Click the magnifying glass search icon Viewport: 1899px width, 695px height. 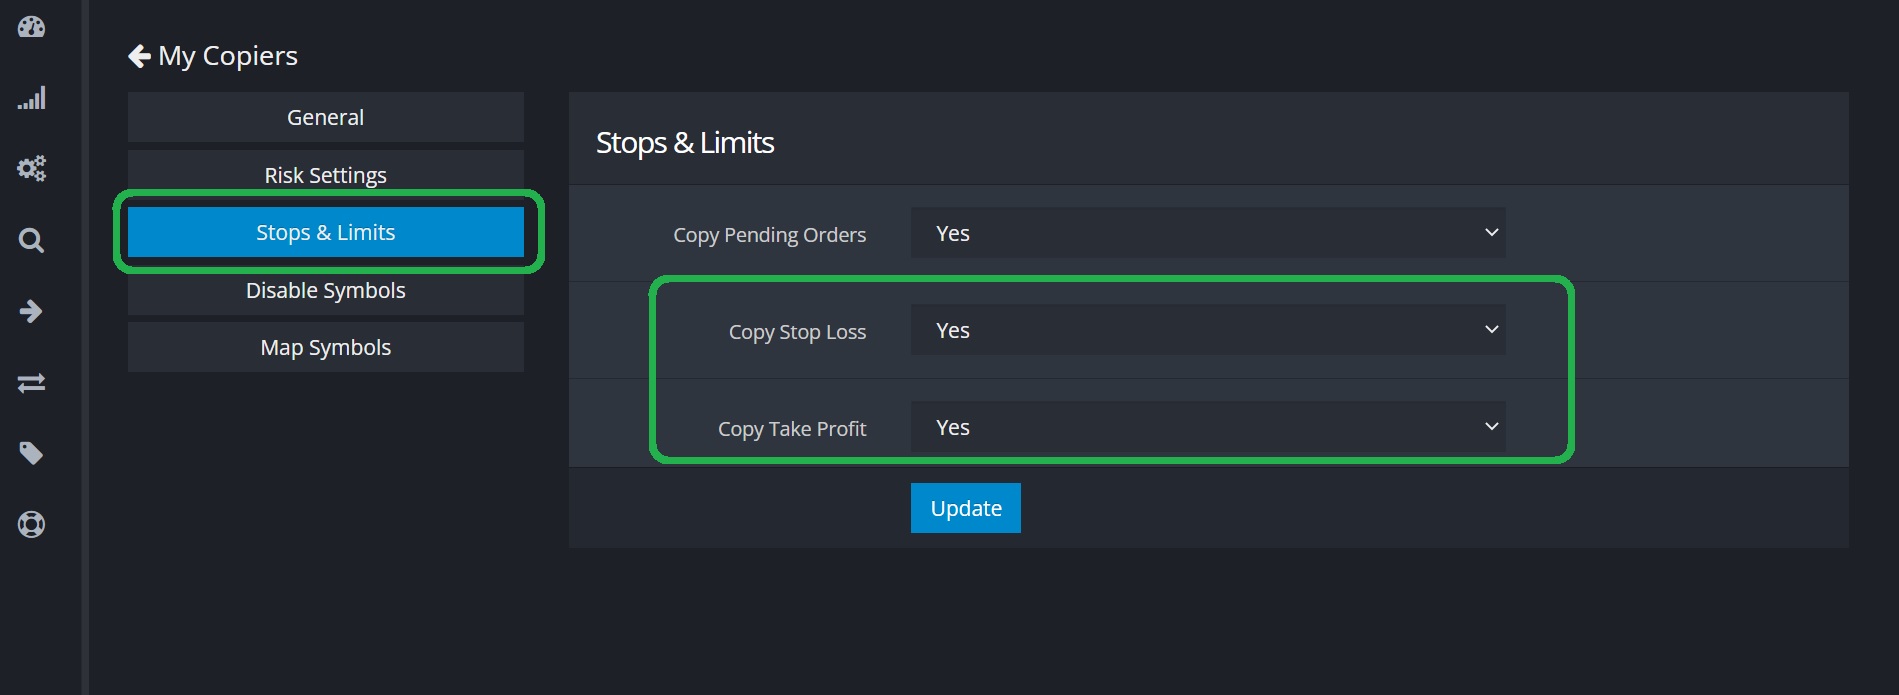31,240
